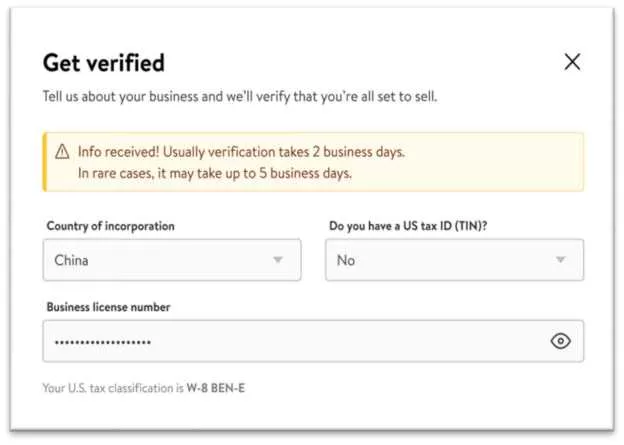
Task: Click the 'Tell us about your business' text
Action: [x=239, y=97]
